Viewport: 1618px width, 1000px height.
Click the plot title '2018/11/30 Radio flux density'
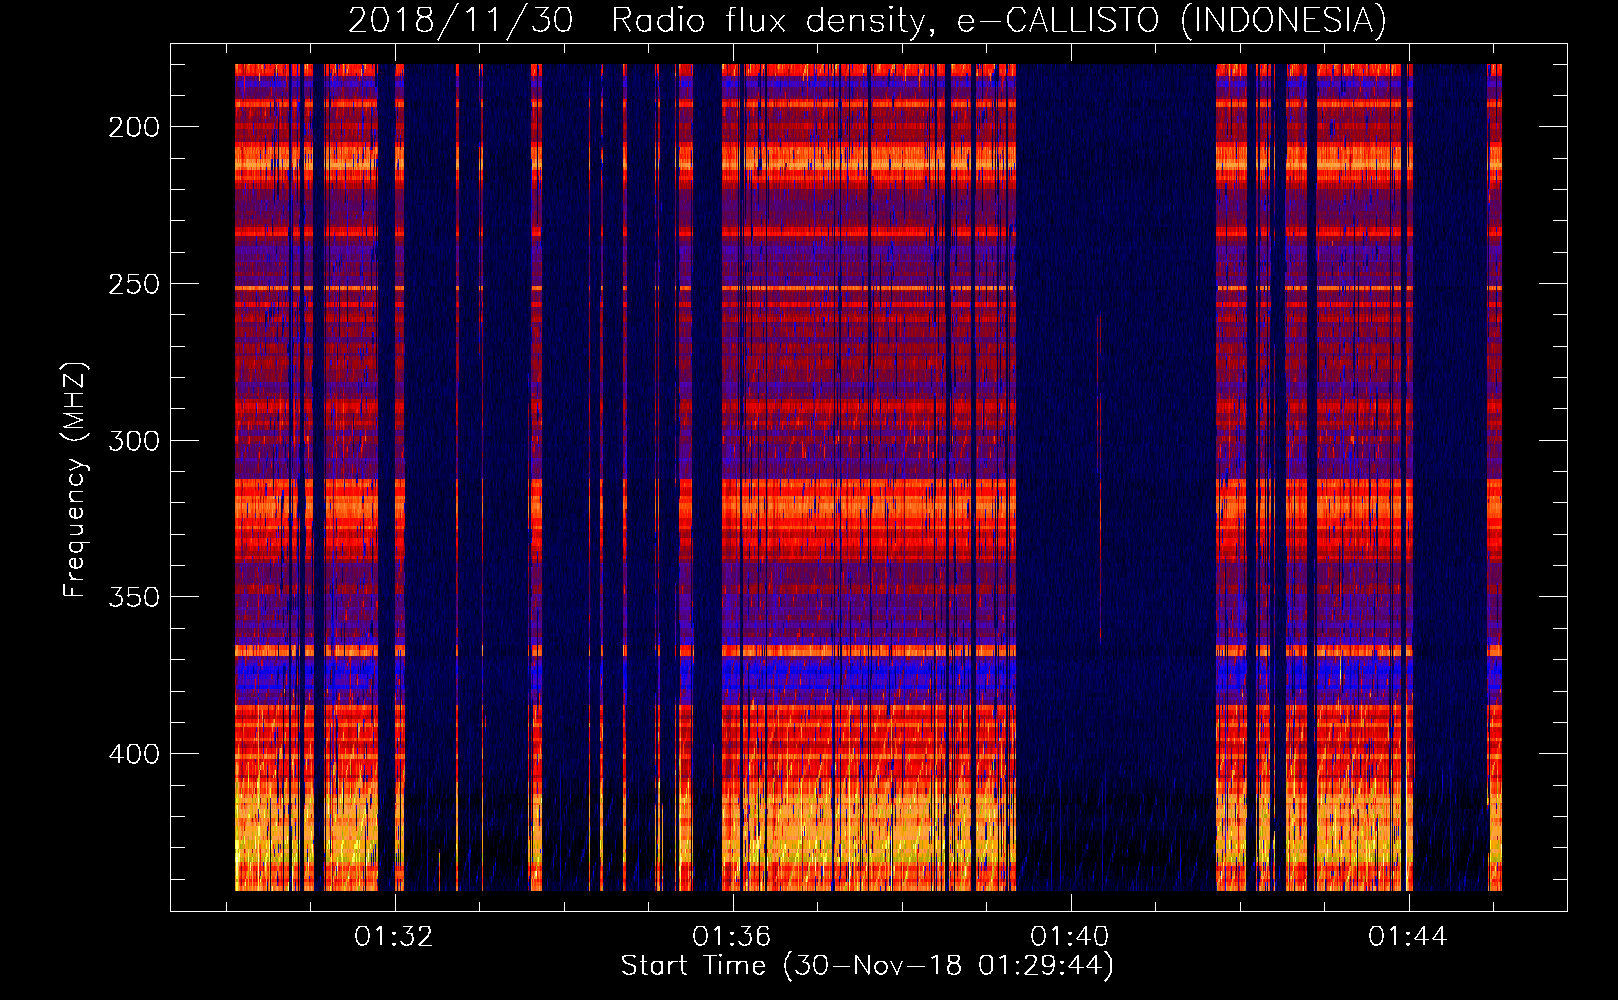coord(868,20)
